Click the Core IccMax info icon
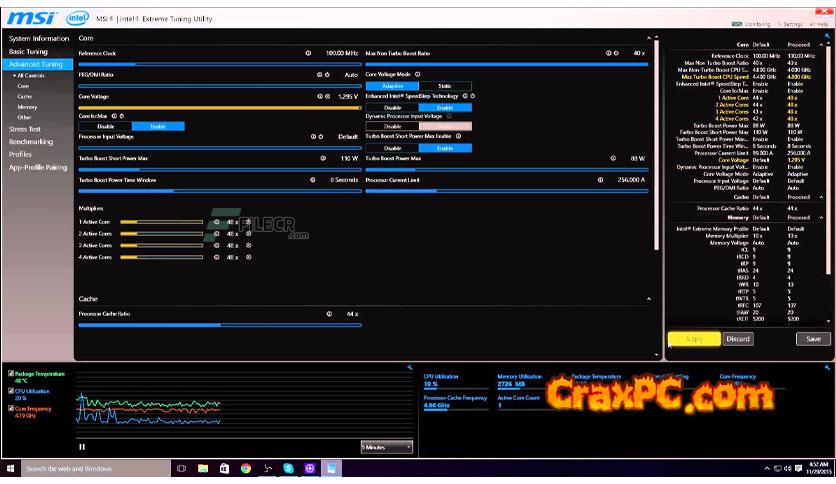This screenshot has height=484, width=836. point(114,116)
